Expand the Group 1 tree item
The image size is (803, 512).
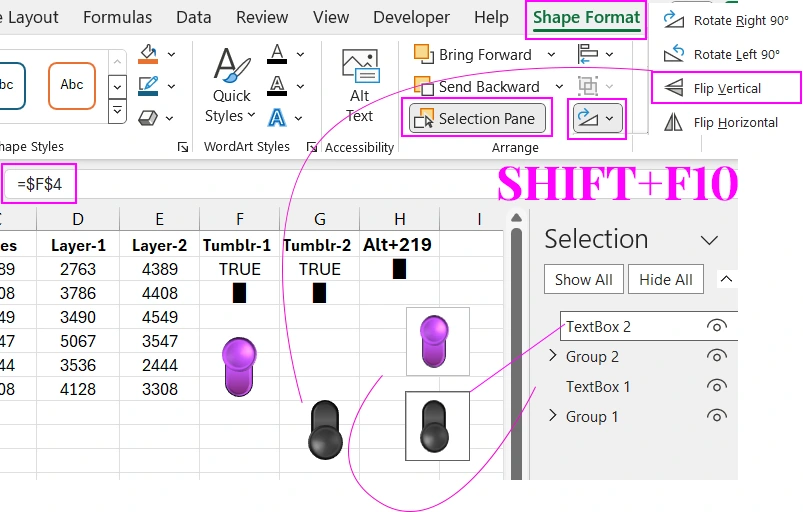coord(553,416)
